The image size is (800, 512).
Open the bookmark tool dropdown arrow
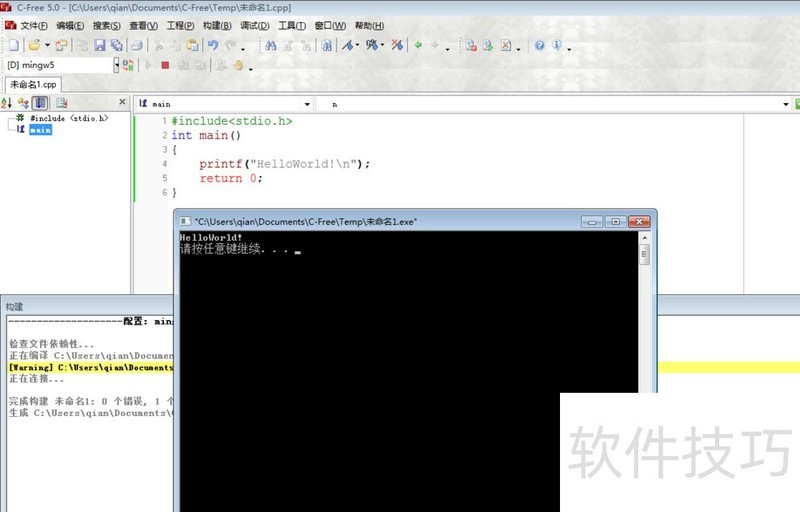click(357, 45)
